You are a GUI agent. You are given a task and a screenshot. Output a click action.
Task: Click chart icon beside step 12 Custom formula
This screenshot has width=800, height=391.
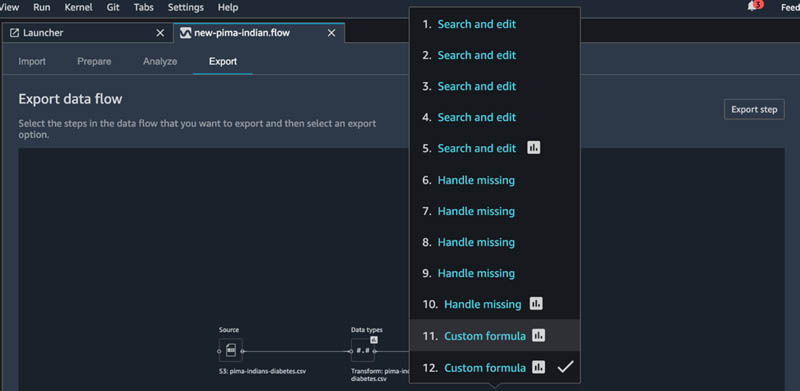pos(538,367)
